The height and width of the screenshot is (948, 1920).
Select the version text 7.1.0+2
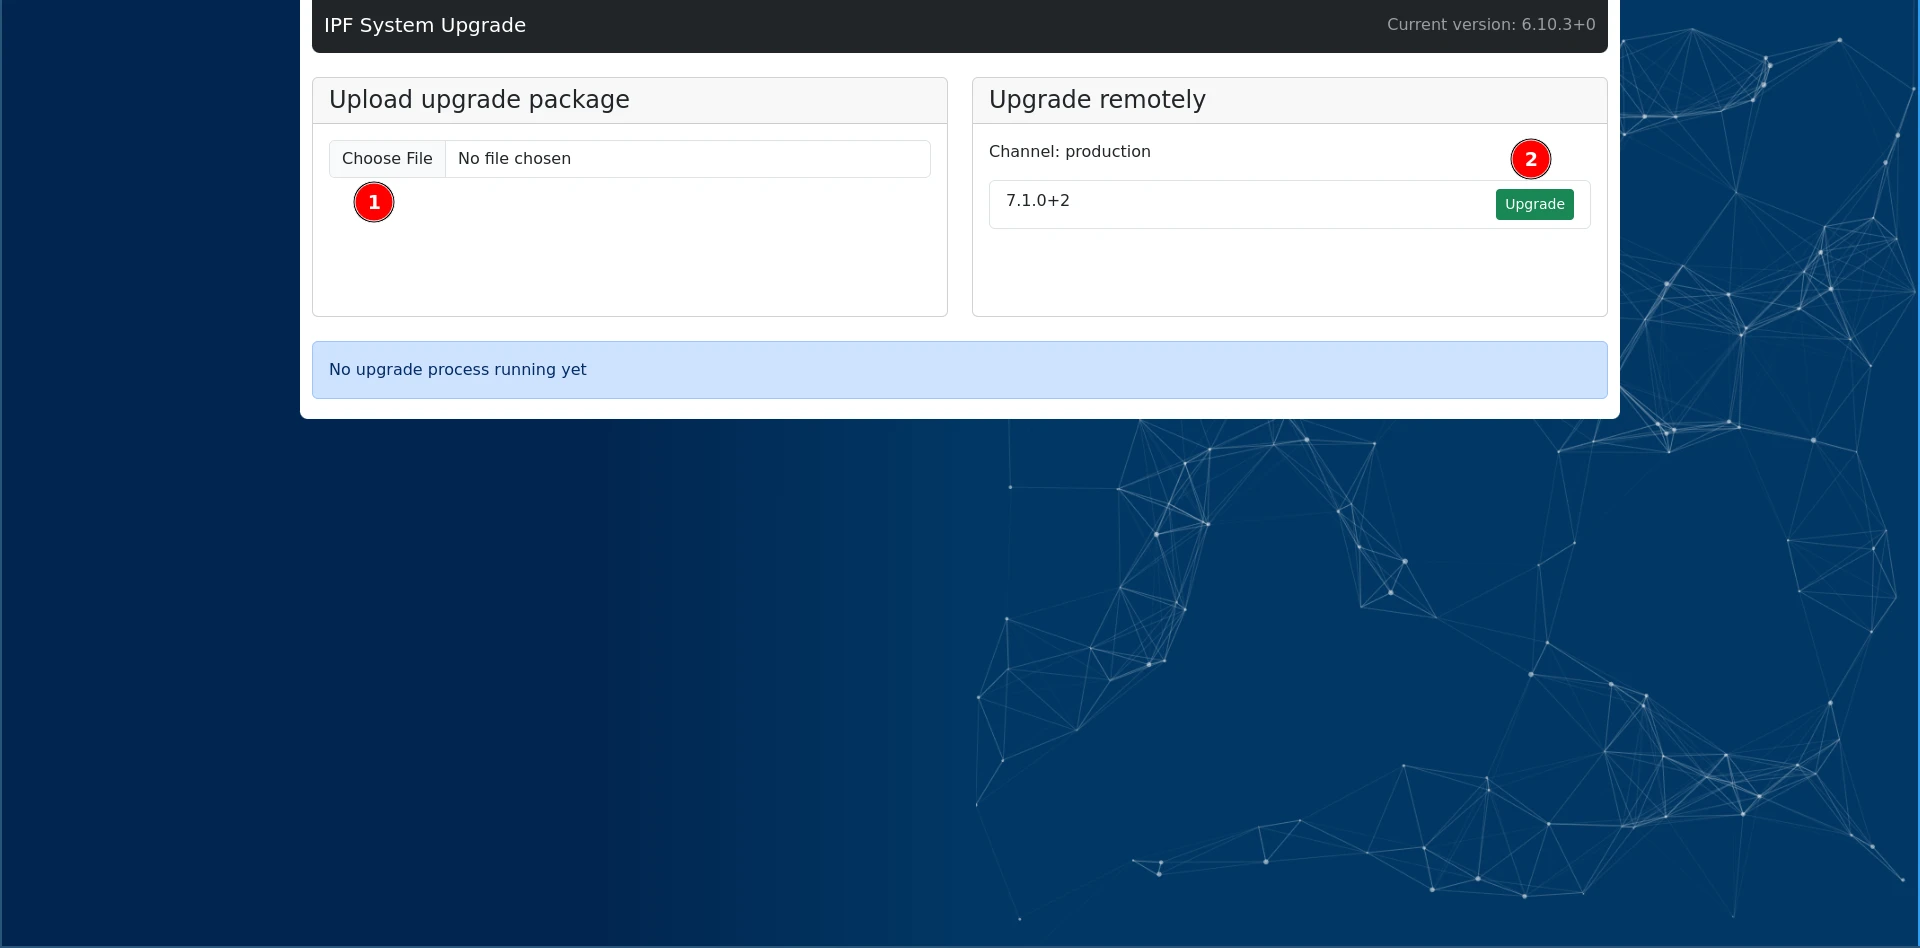click(x=1038, y=201)
